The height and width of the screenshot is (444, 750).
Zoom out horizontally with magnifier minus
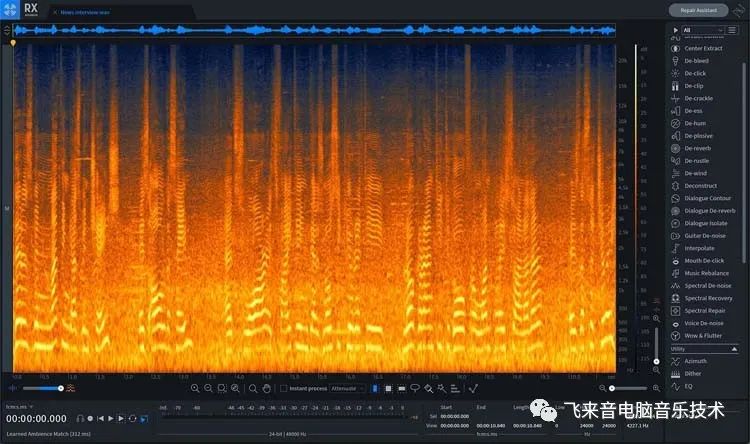click(209, 388)
